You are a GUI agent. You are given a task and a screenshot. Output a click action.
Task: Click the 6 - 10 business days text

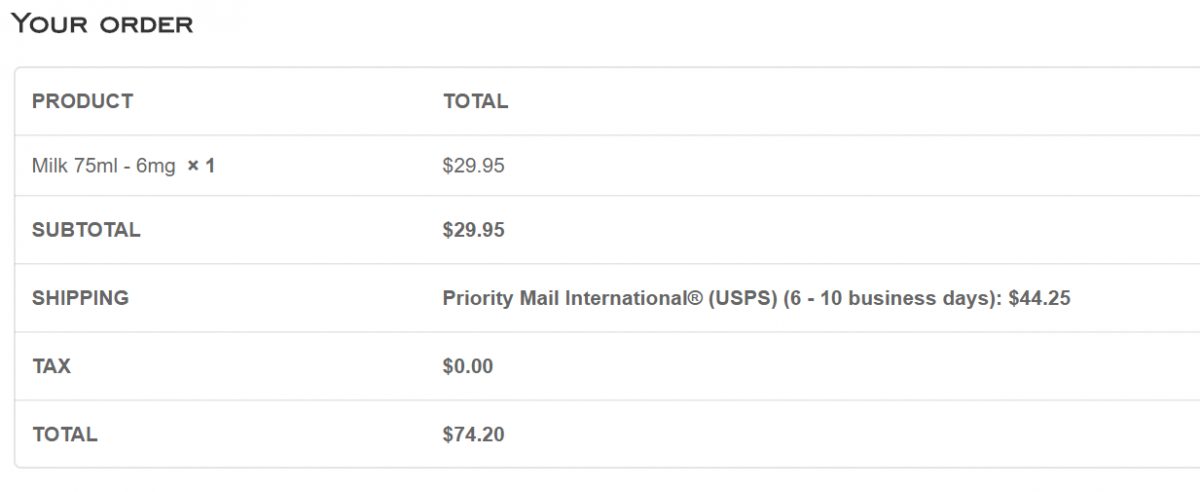tap(889, 298)
